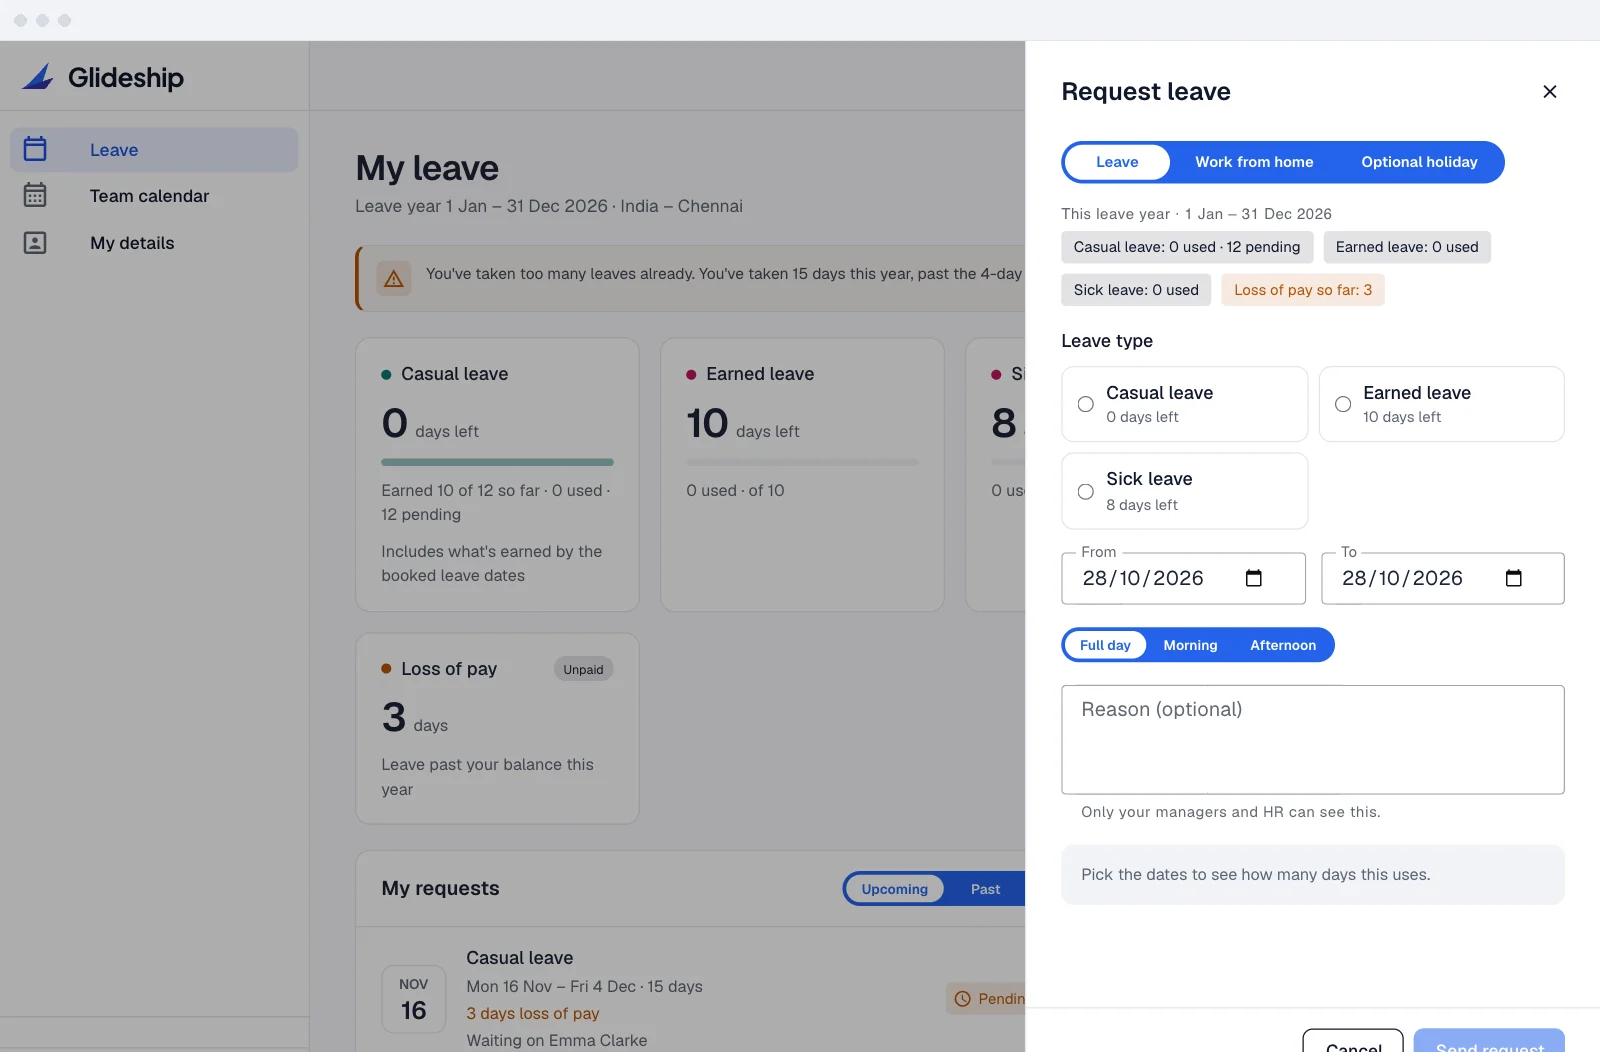Click the NOV 16 date tile
This screenshot has width=1600, height=1052.
[413, 999]
